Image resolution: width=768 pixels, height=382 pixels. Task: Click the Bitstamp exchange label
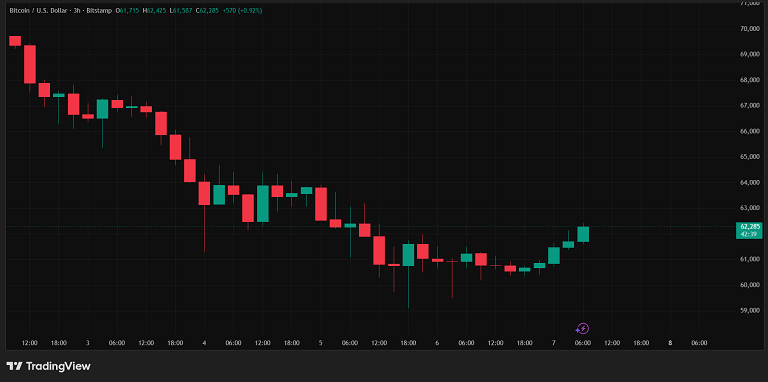click(x=99, y=10)
